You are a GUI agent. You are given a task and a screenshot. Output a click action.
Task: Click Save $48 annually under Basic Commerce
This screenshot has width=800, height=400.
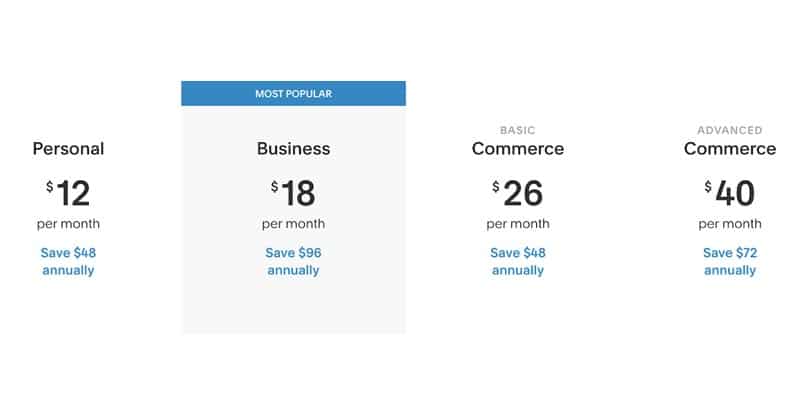518,261
